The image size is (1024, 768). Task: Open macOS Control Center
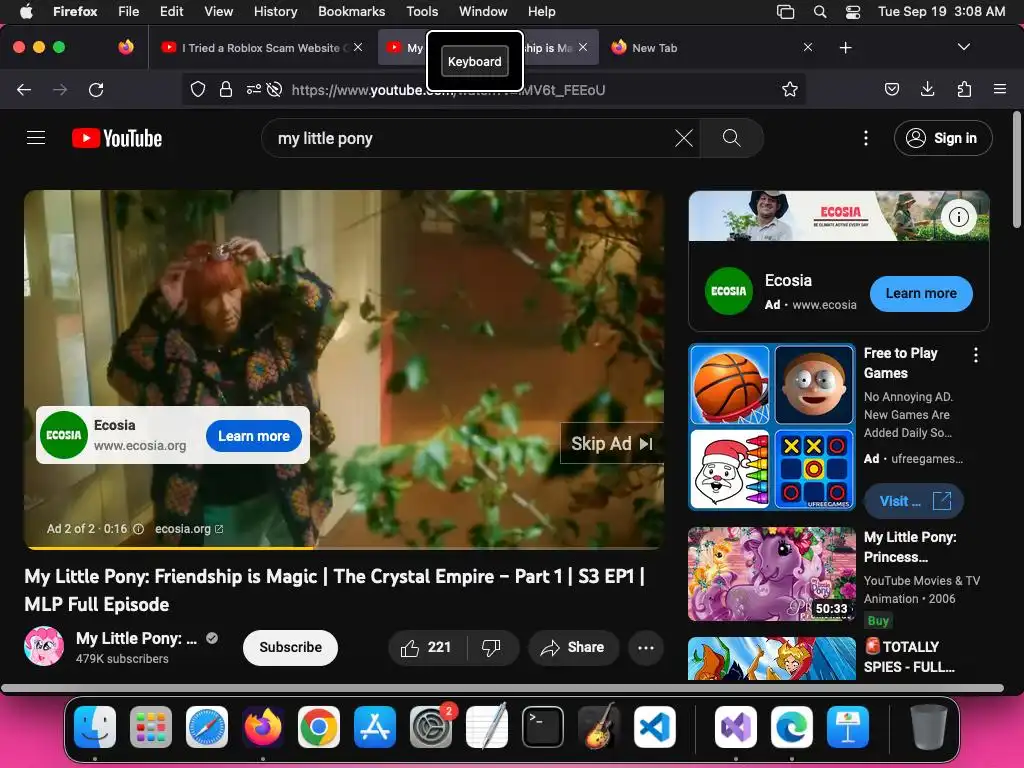pos(852,12)
